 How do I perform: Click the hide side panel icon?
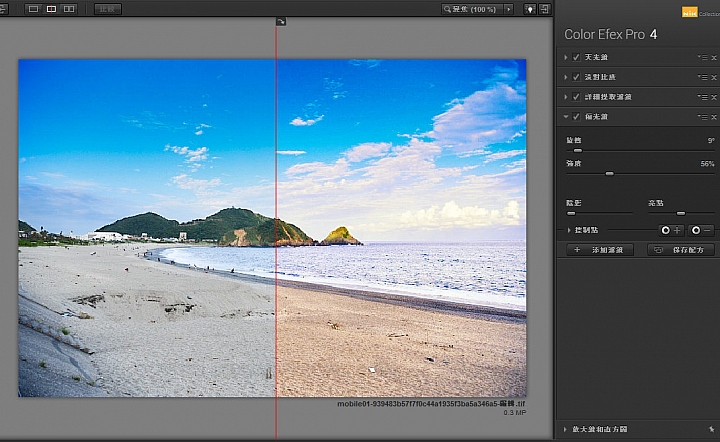coord(545,9)
